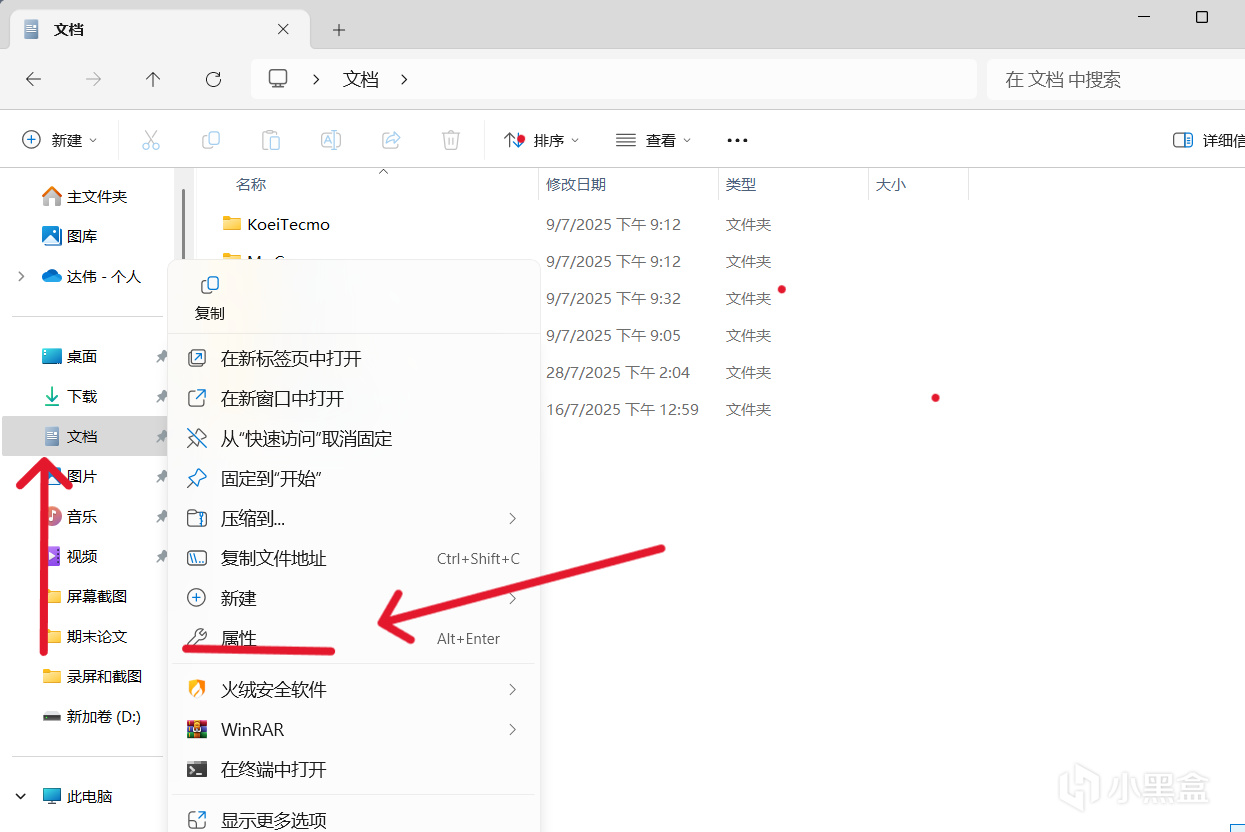Click the monitor icon in address bar
This screenshot has height=832, width=1245.
tap(279, 79)
